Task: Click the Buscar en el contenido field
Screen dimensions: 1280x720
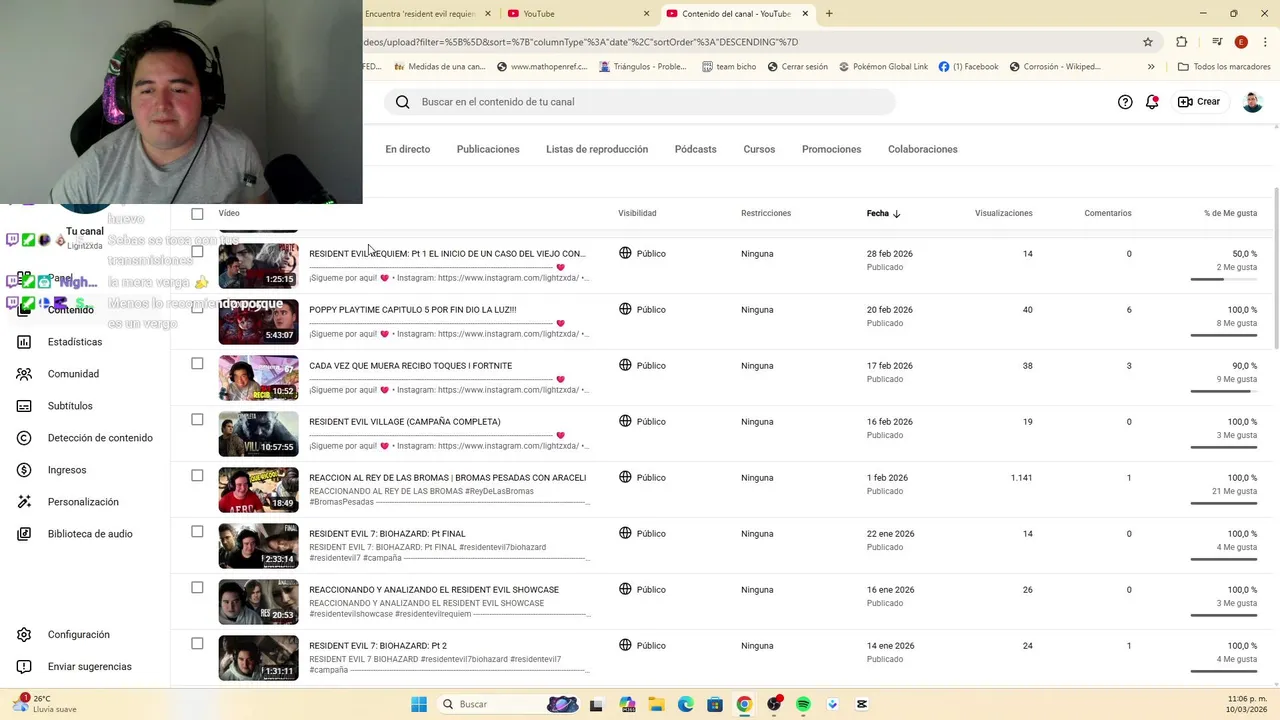Action: tap(640, 102)
